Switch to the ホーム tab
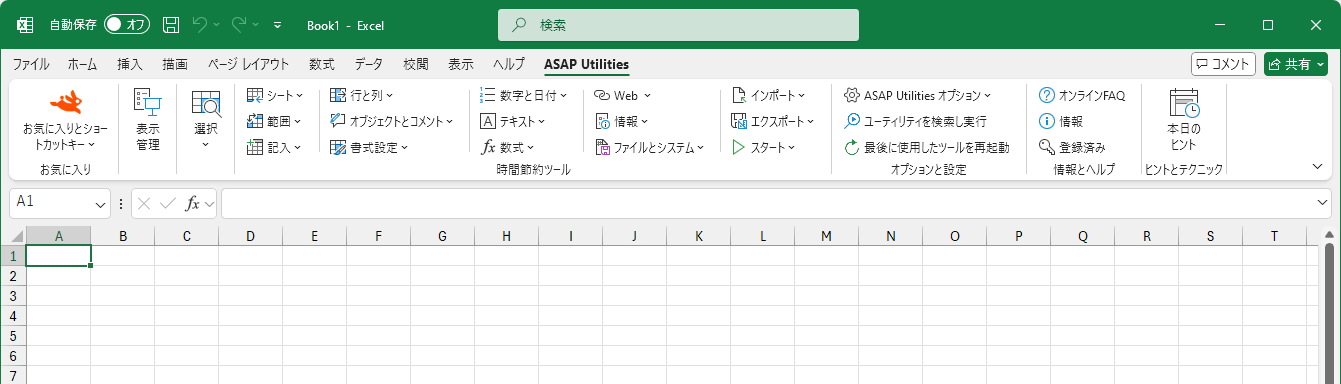Image resolution: width=1341 pixels, height=384 pixels. pos(83,64)
